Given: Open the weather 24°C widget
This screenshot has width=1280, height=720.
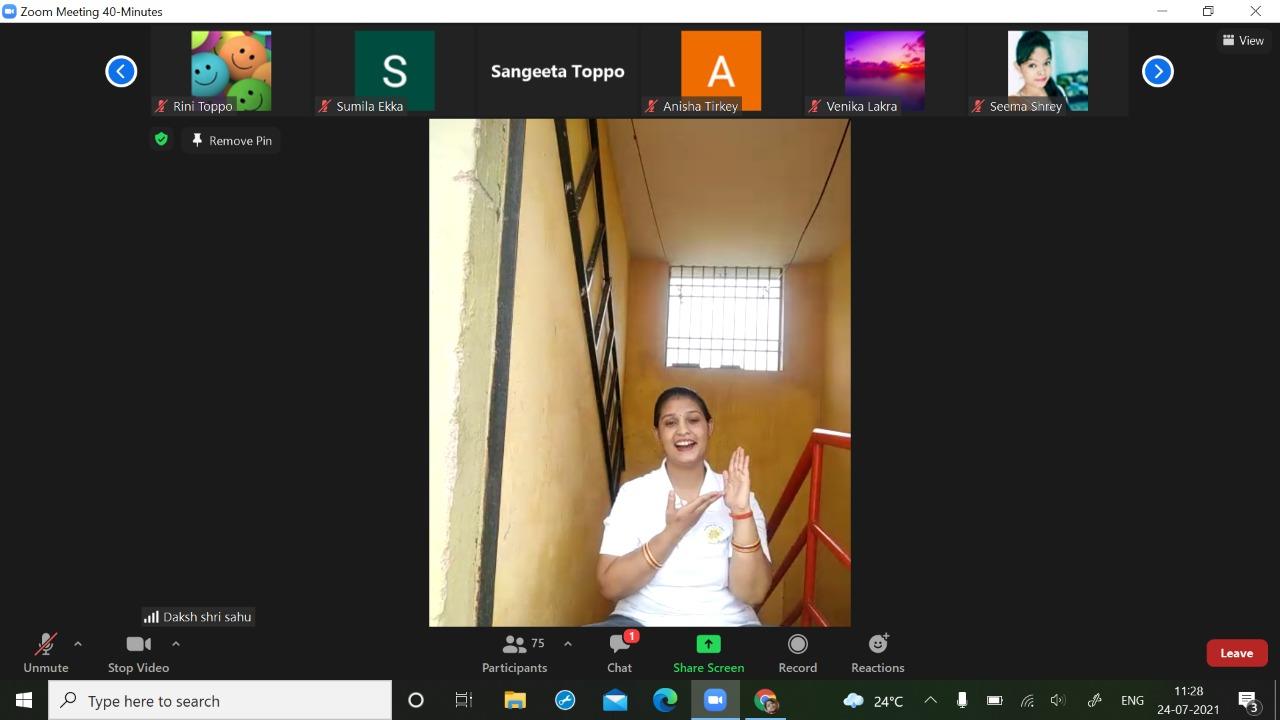Looking at the screenshot, I should click(x=873, y=700).
